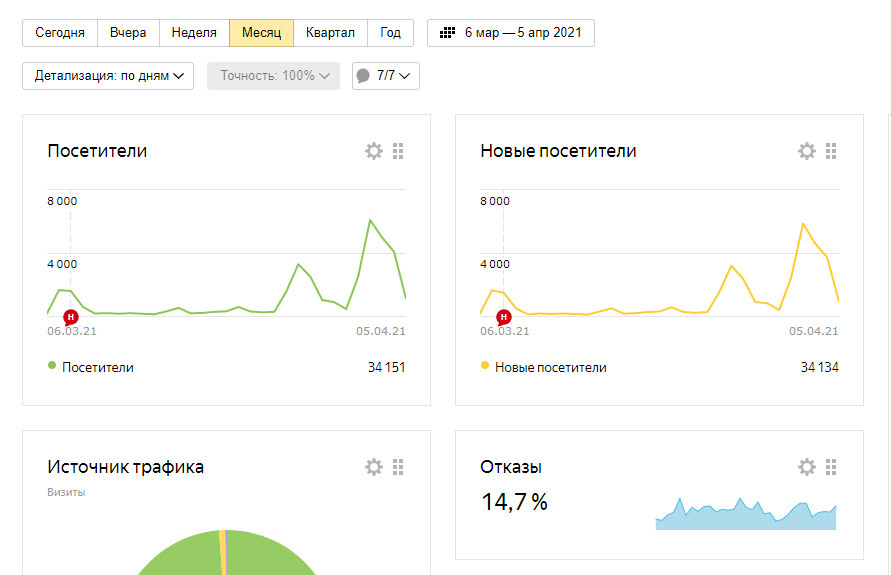Click the annotations comment bubble icon

click(363, 76)
